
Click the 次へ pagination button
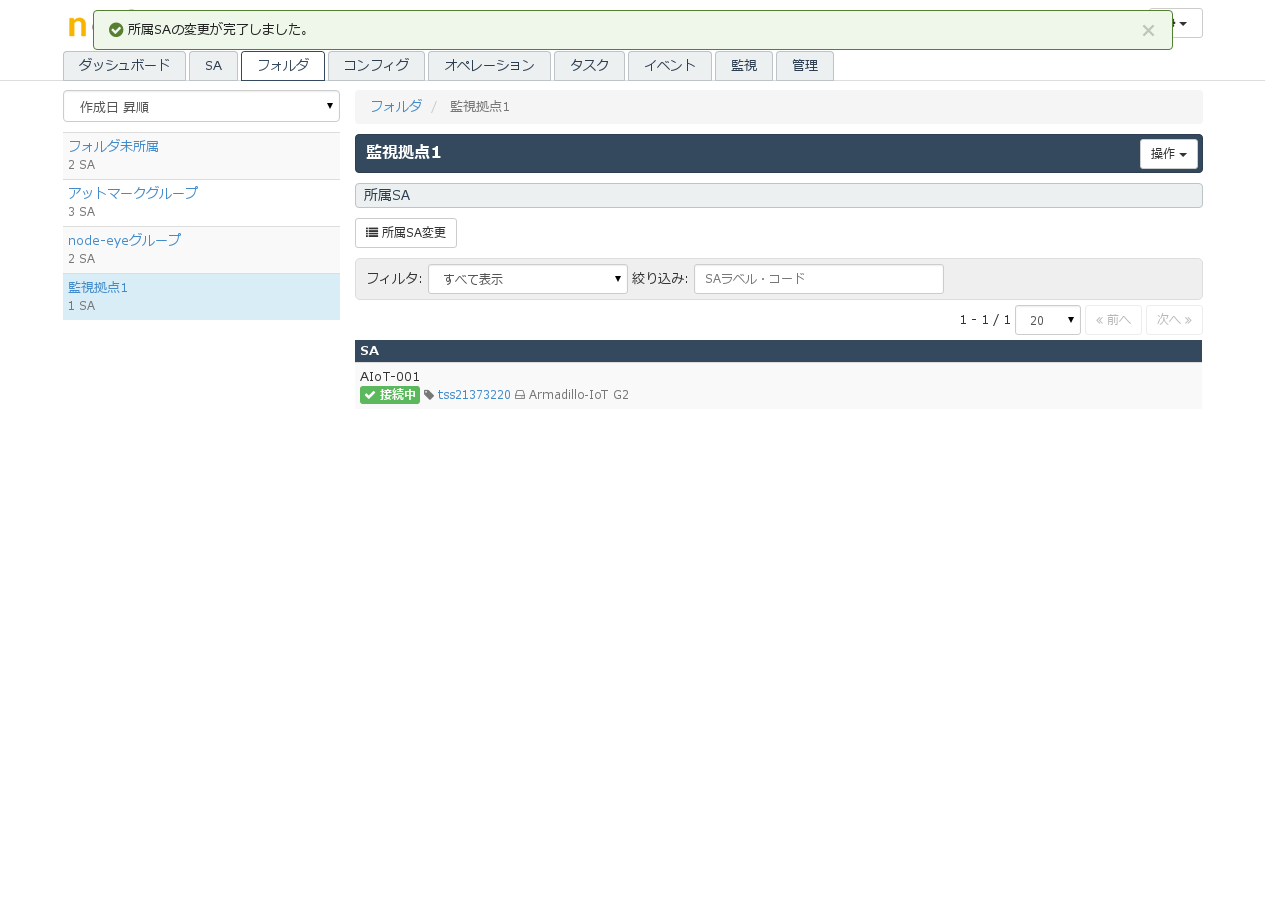(x=1174, y=320)
